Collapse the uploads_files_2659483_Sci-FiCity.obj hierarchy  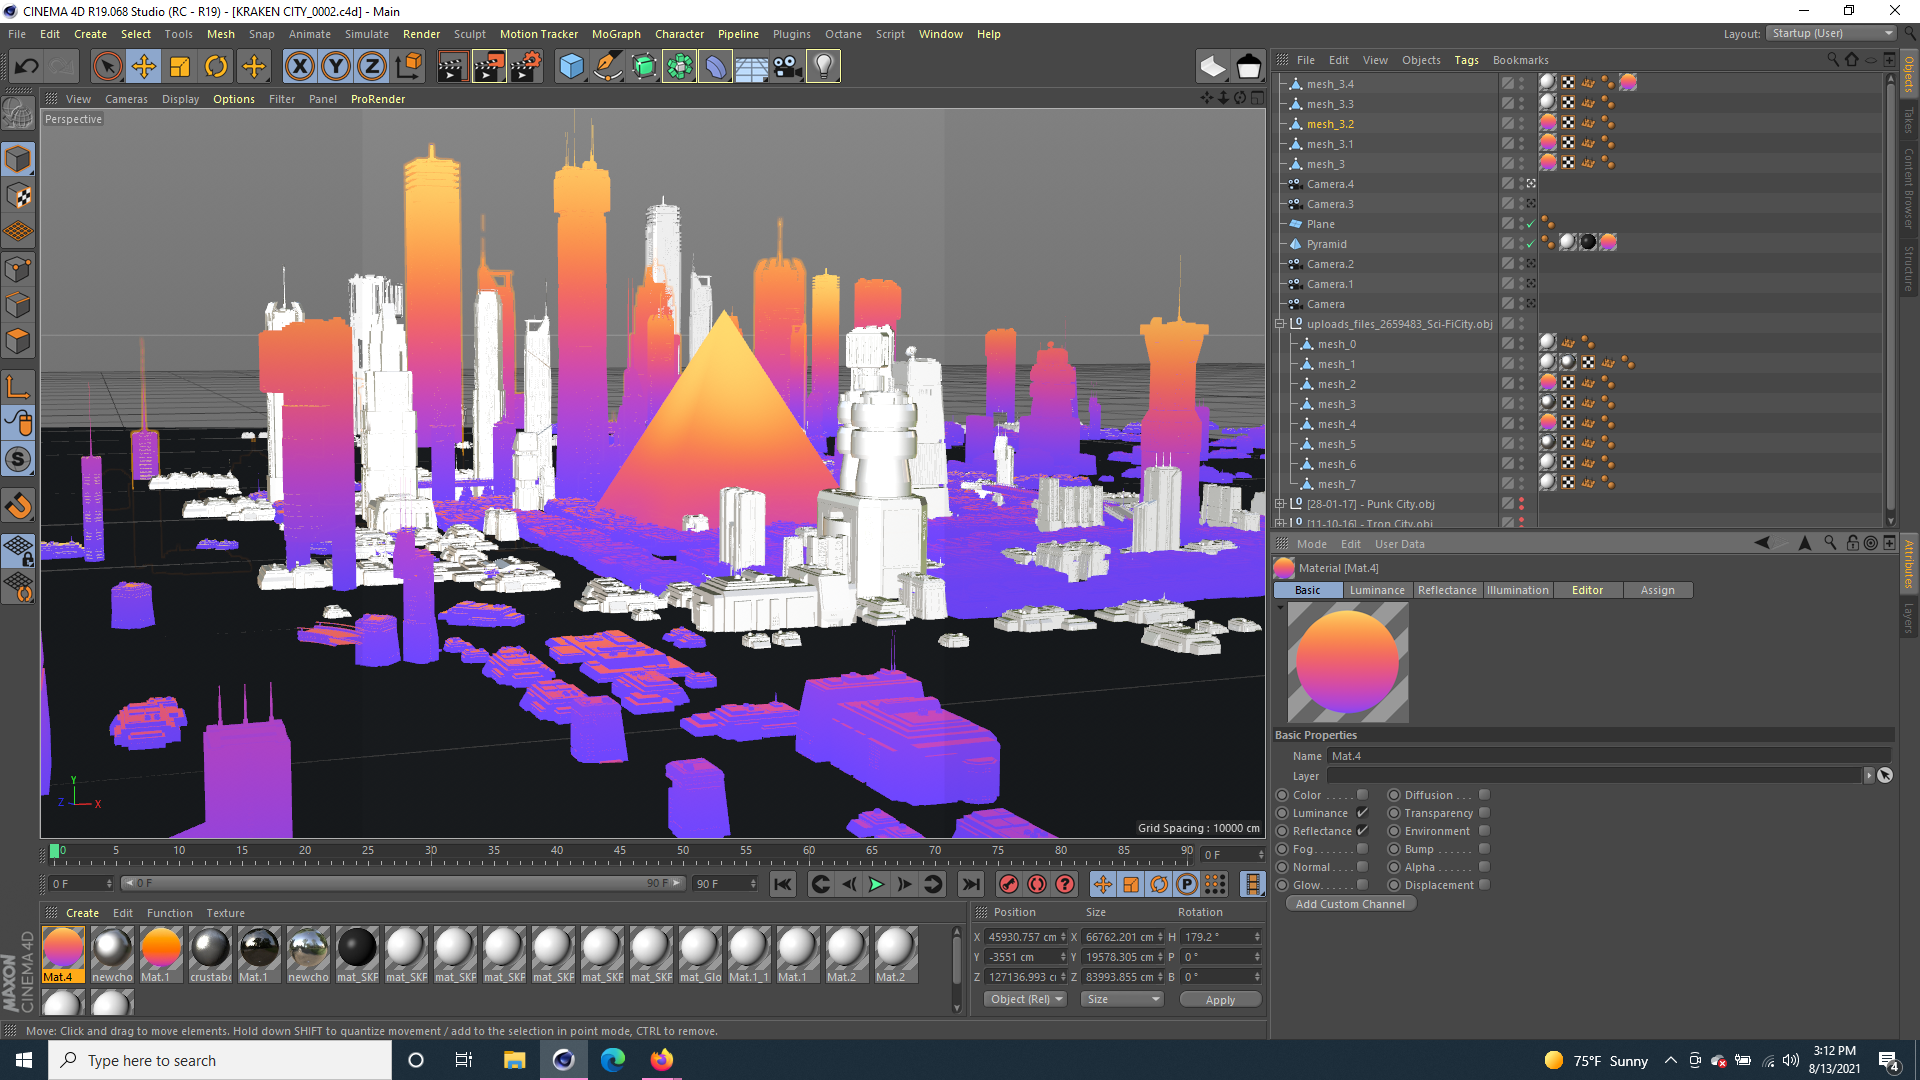point(1280,323)
